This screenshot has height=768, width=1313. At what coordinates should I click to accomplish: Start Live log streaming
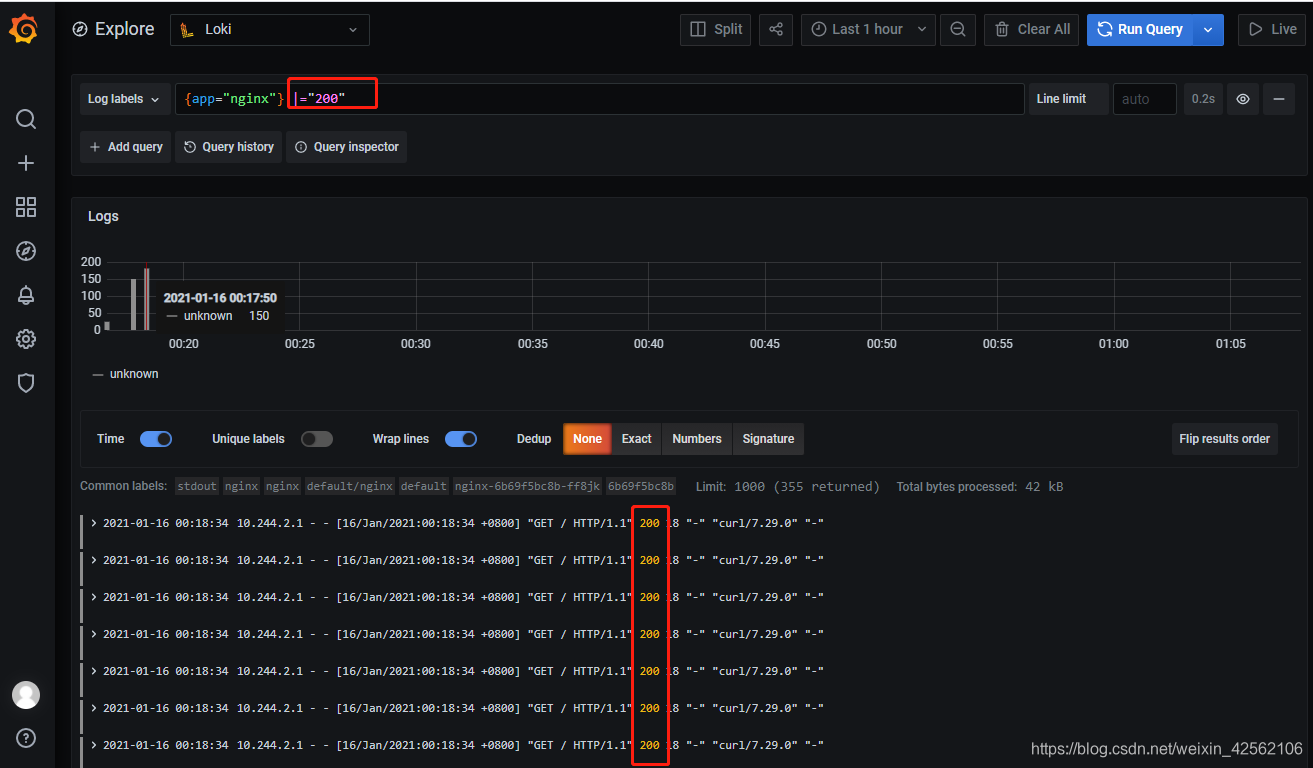[x=1272, y=30]
